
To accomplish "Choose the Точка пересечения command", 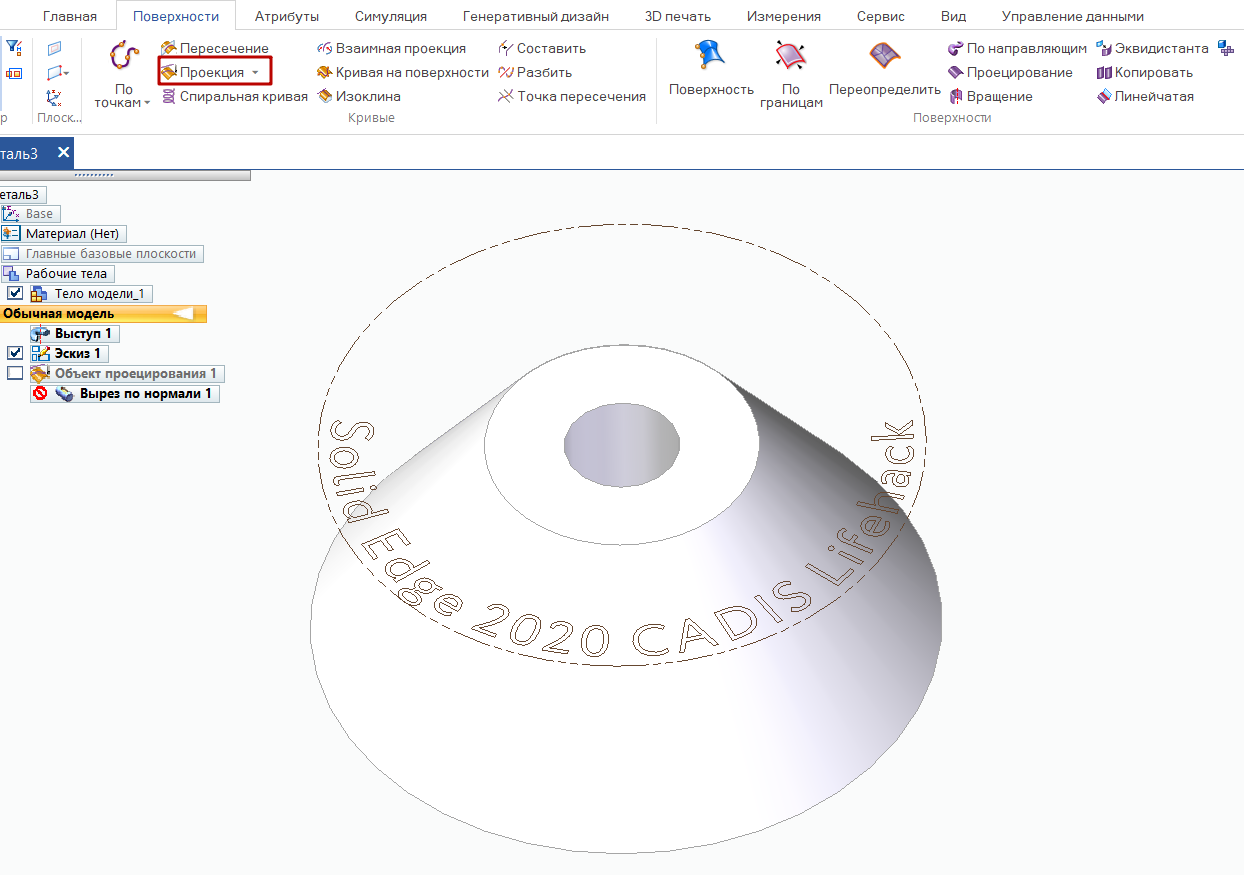I will click(572, 96).
